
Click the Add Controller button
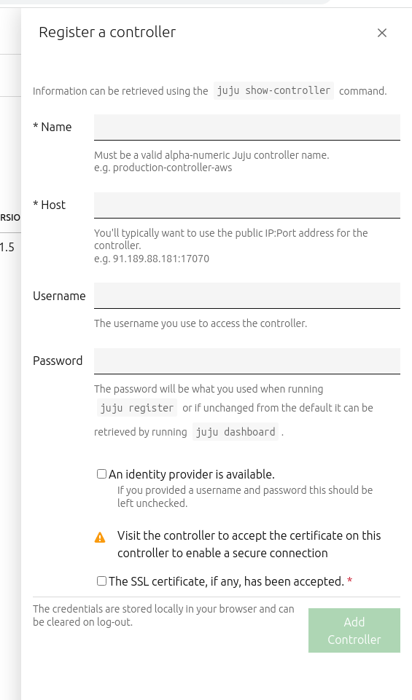point(354,630)
